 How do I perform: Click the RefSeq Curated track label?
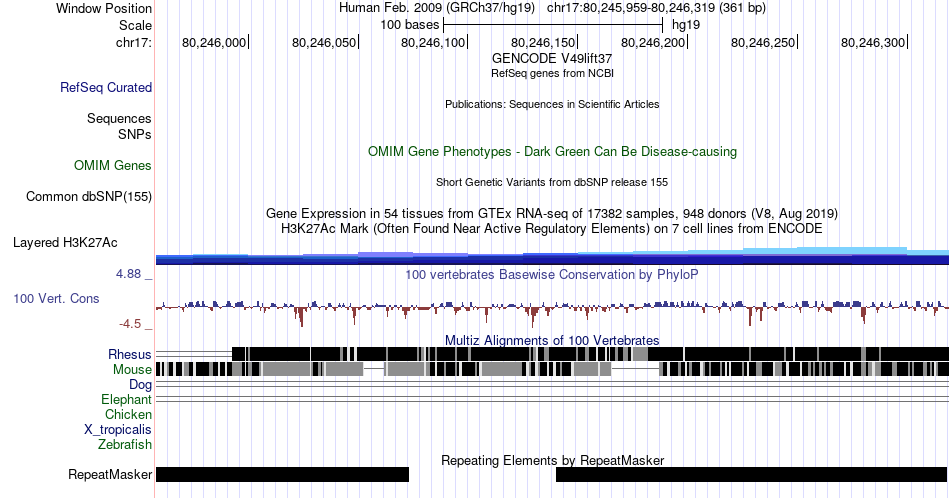click(105, 87)
